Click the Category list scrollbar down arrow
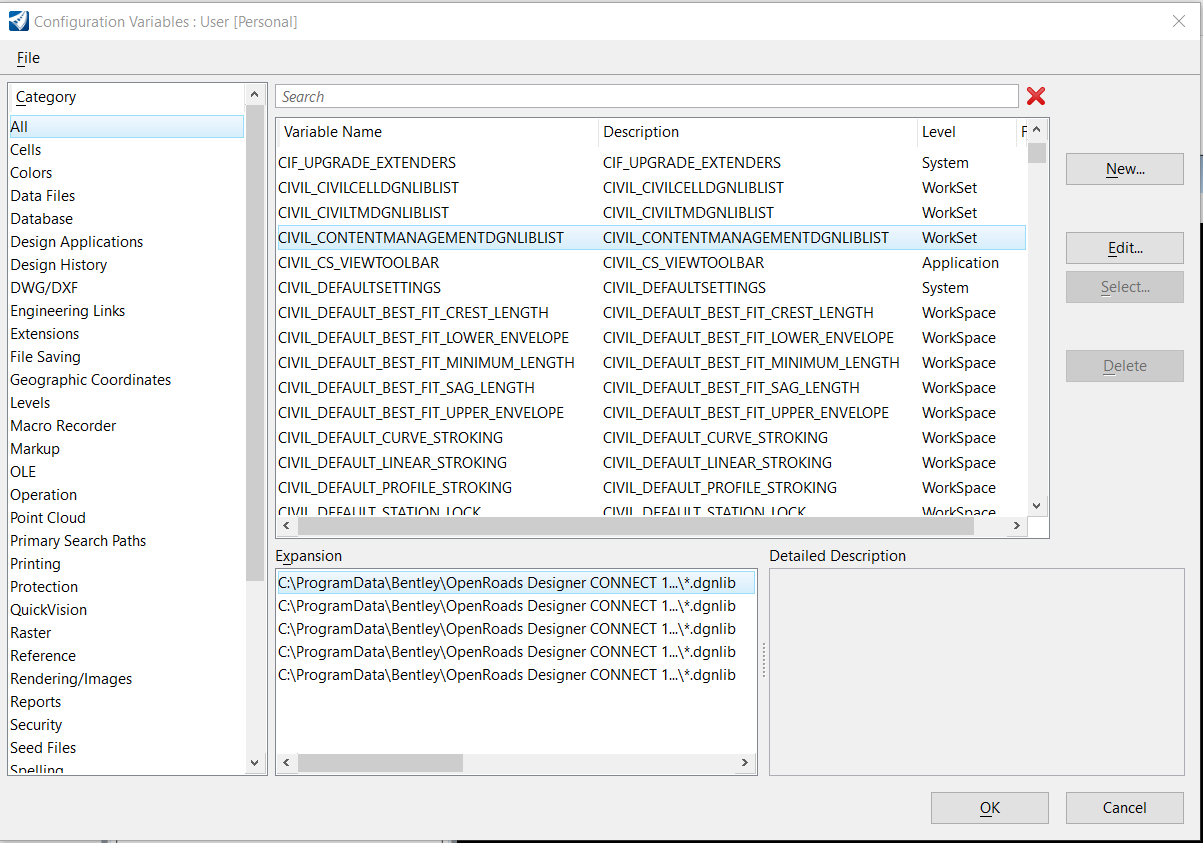Image resolution: width=1203 pixels, height=843 pixels. tap(255, 763)
